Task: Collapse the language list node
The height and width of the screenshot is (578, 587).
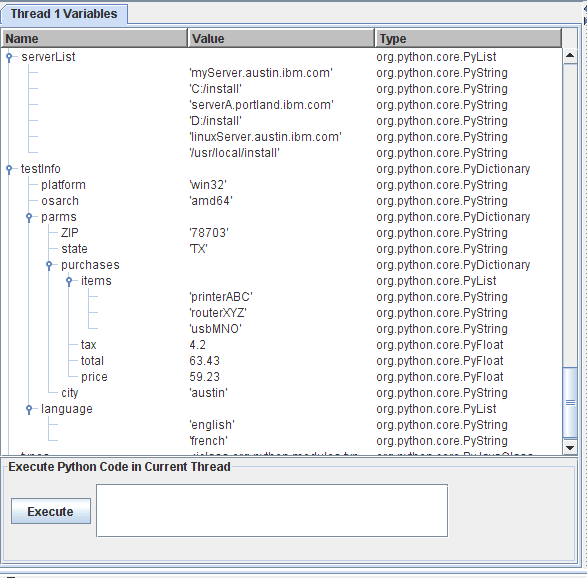Action: (x=29, y=409)
